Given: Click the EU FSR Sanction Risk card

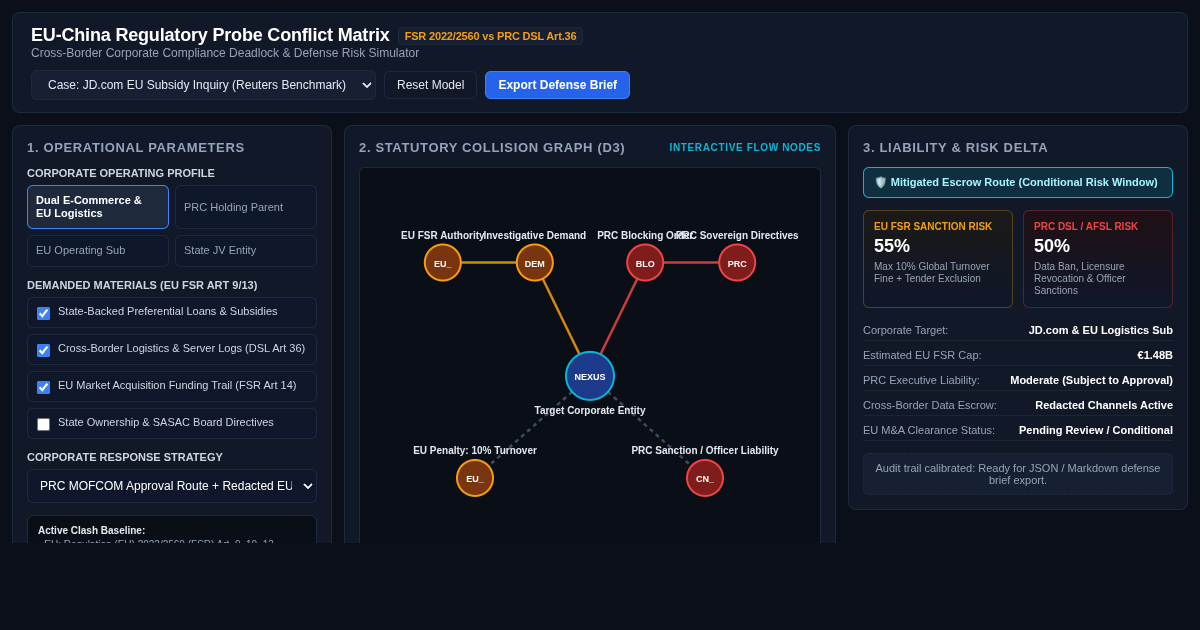Looking at the screenshot, I should (938, 259).
